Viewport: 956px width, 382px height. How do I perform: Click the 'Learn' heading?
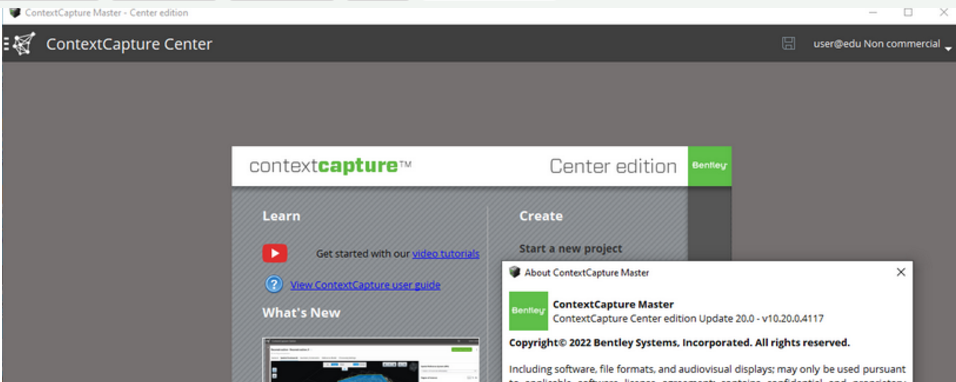tap(281, 216)
